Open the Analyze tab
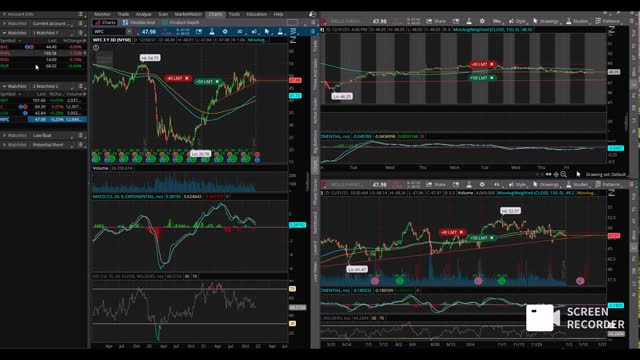Viewport: 640px width, 360px height. pyautogui.click(x=143, y=14)
